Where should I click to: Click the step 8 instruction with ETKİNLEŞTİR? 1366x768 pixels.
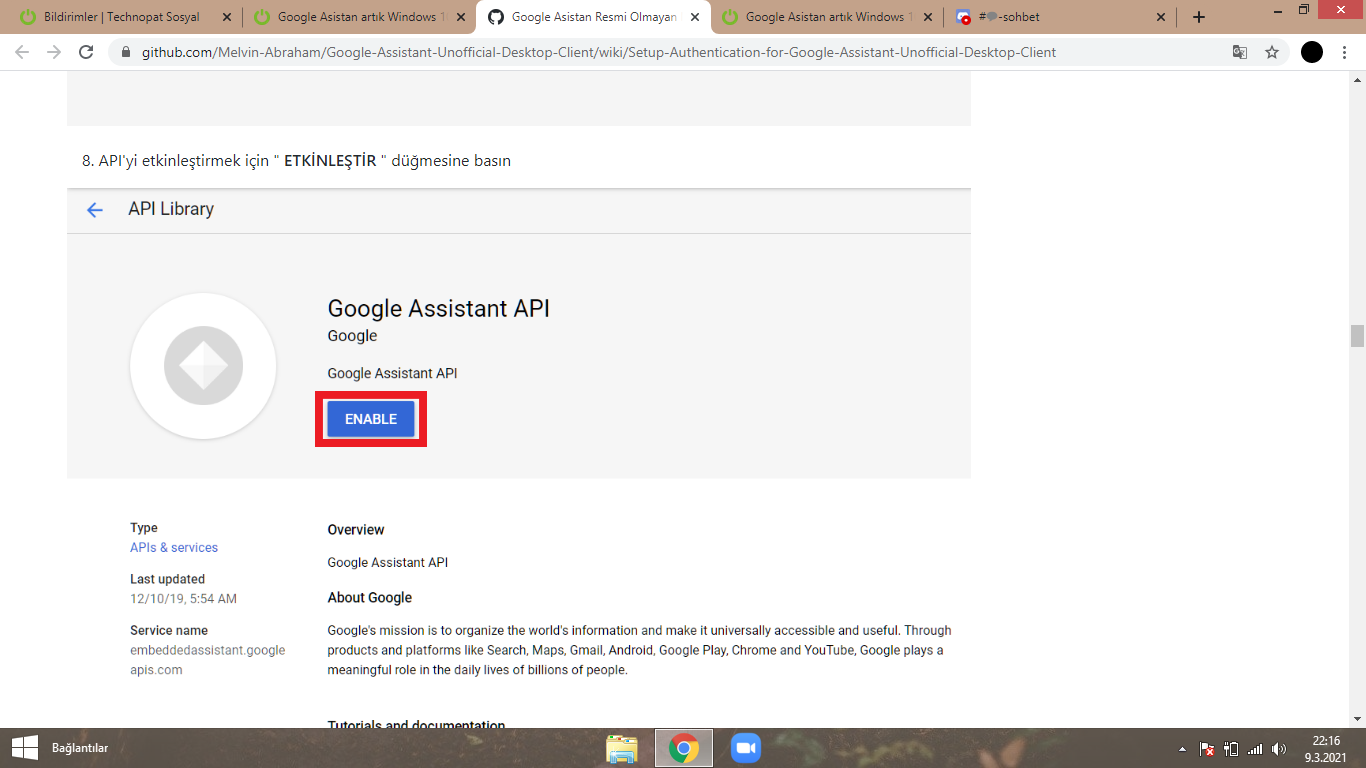pyautogui.click(x=296, y=161)
